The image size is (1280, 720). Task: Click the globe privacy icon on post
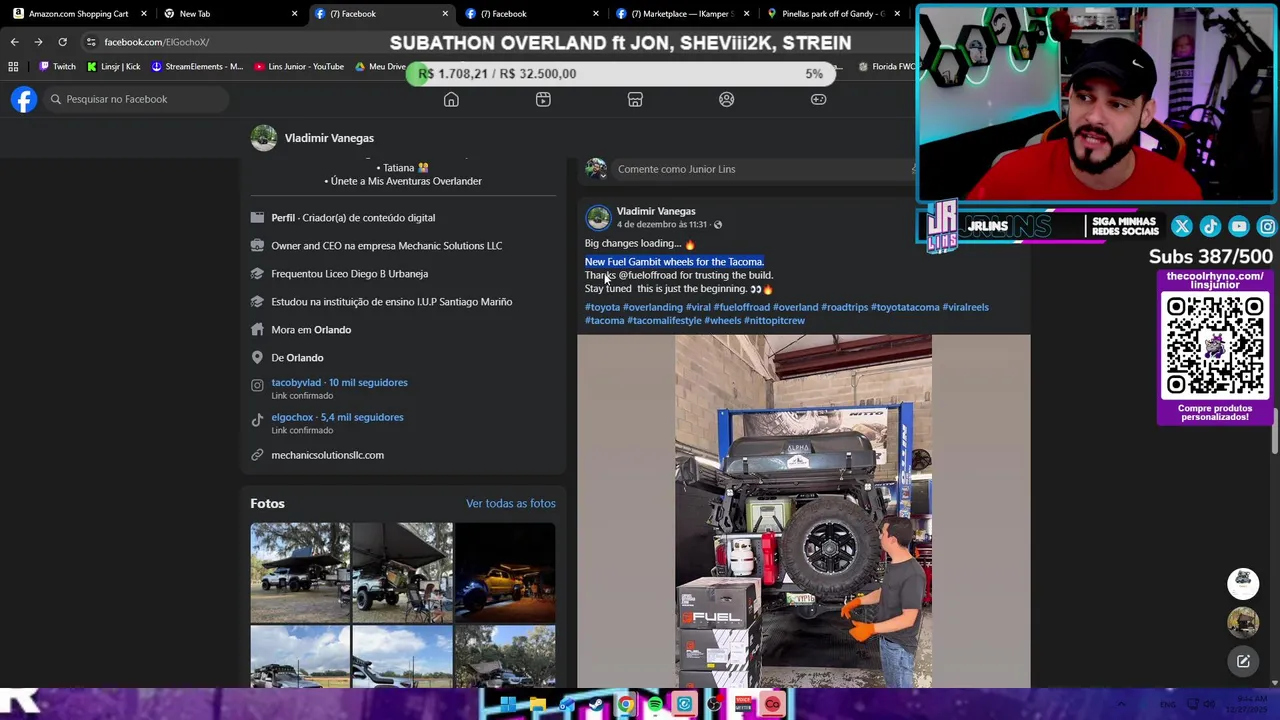point(717,225)
